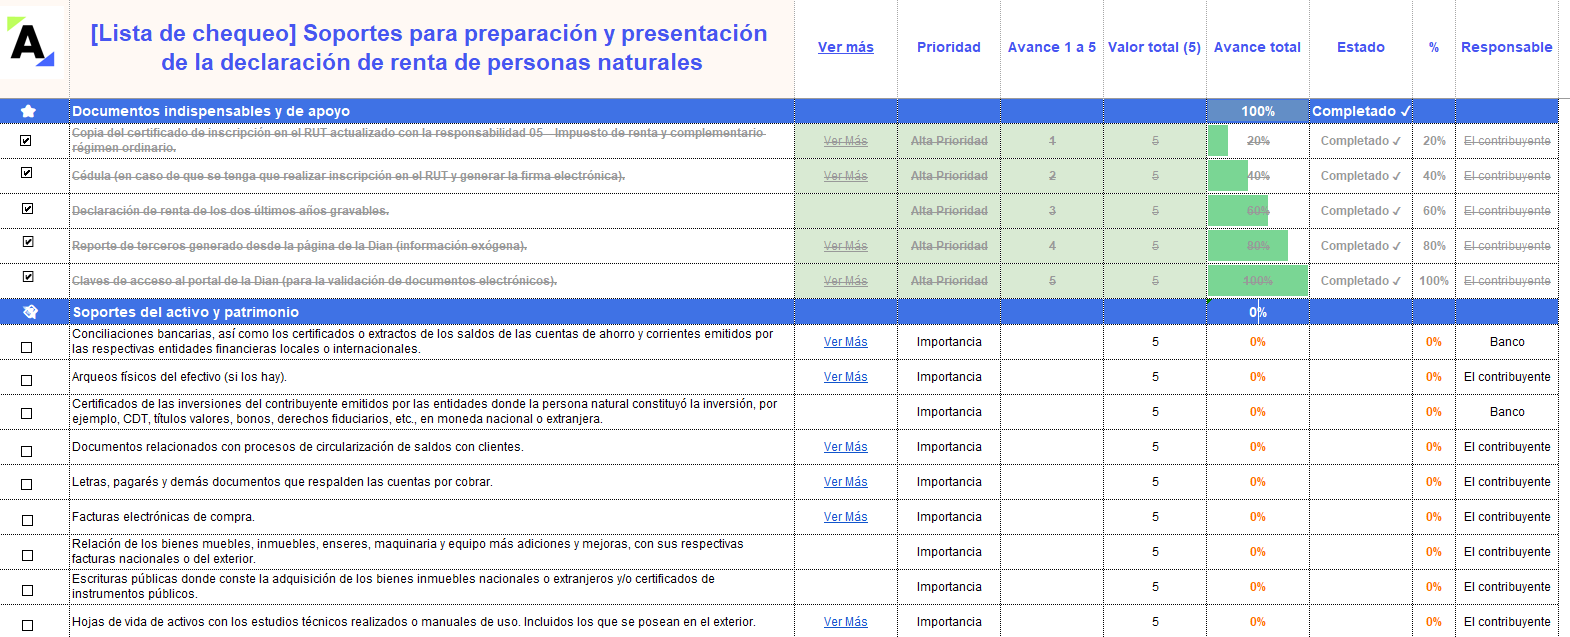Open Ver Más for Conciliaciones bancarias
The image size is (1570, 637).
tap(846, 342)
